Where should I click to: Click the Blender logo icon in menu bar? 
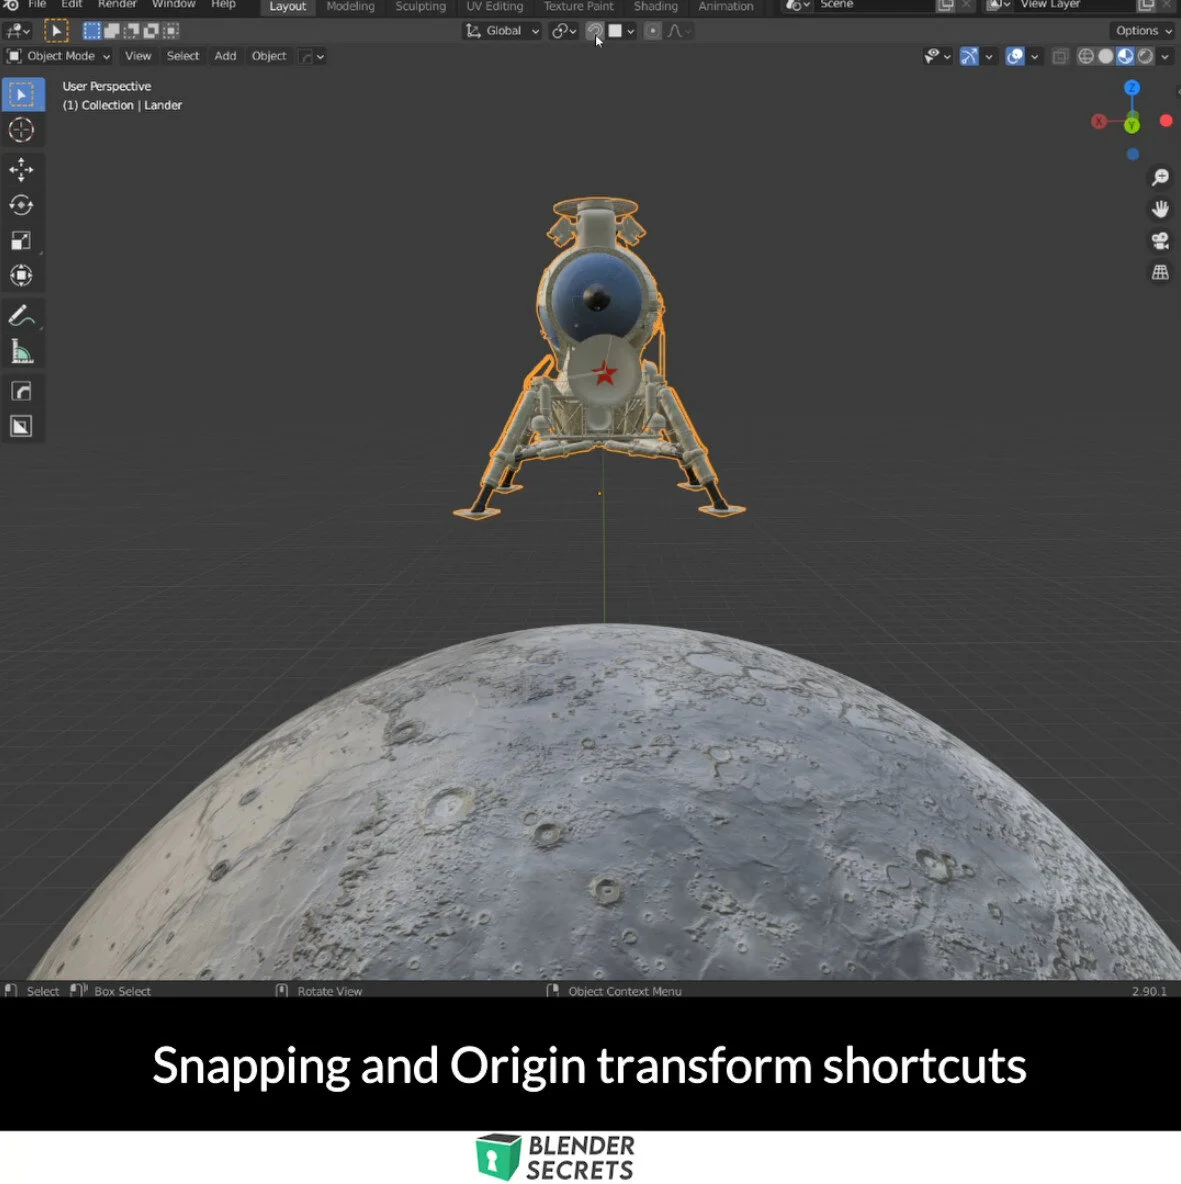click(11, 5)
